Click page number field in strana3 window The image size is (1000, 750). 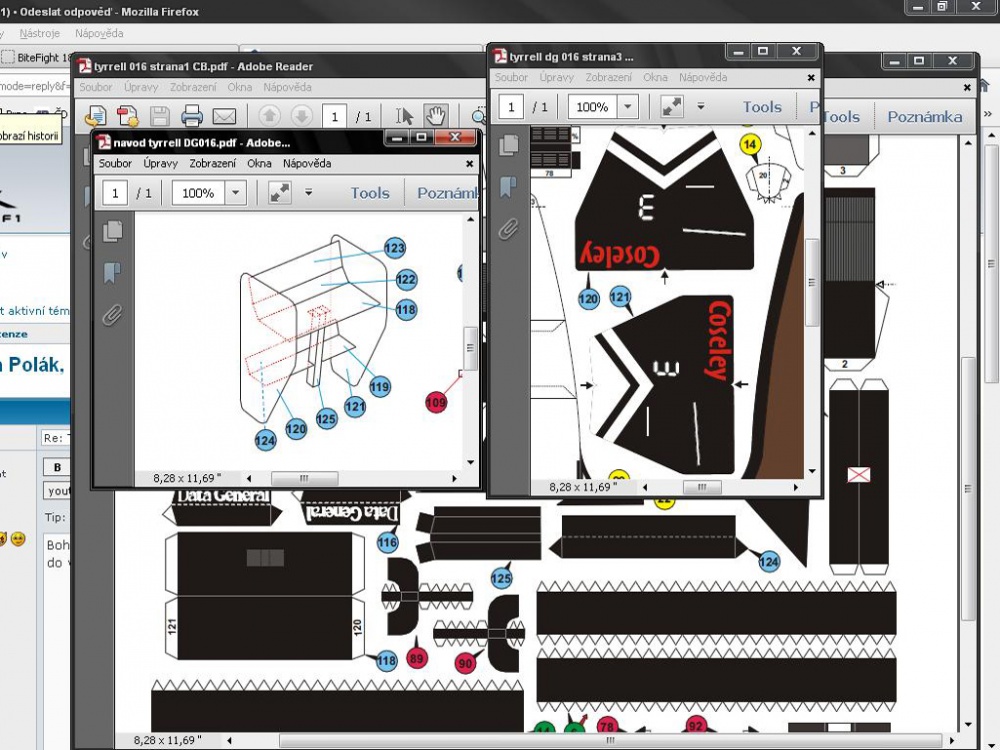tap(511, 107)
